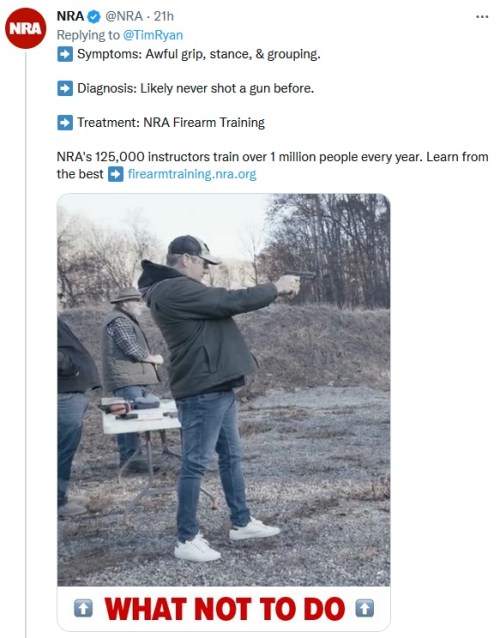Open the attached shooting range photo
This screenshot has height=638, width=500.
(x=224, y=390)
